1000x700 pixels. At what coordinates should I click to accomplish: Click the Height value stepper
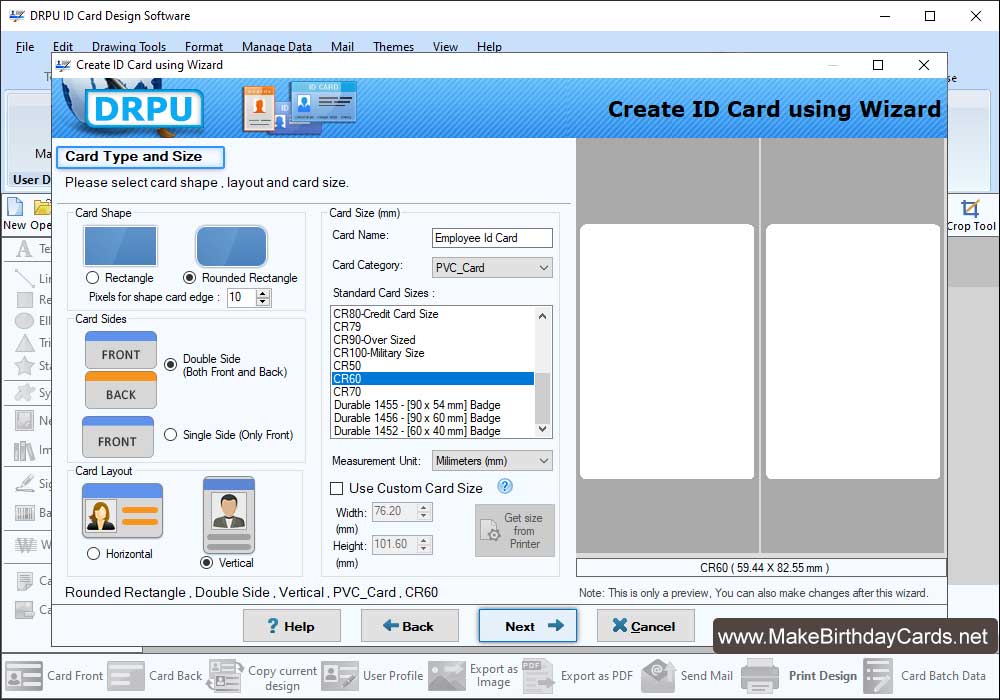pyautogui.click(x=424, y=544)
